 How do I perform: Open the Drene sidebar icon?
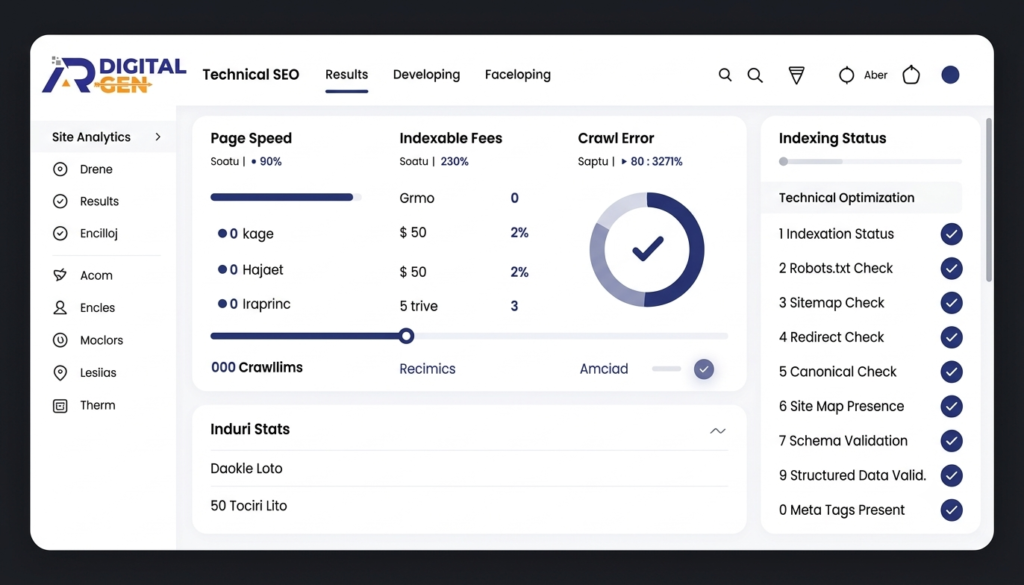(60, 169)
